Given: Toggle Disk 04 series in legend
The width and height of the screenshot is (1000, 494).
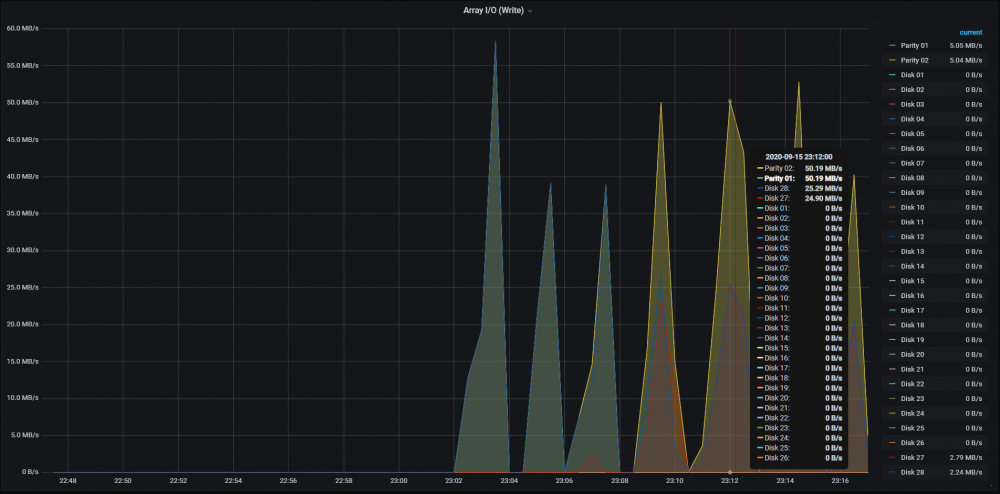Looking at the screenshot, I should 912,119.
